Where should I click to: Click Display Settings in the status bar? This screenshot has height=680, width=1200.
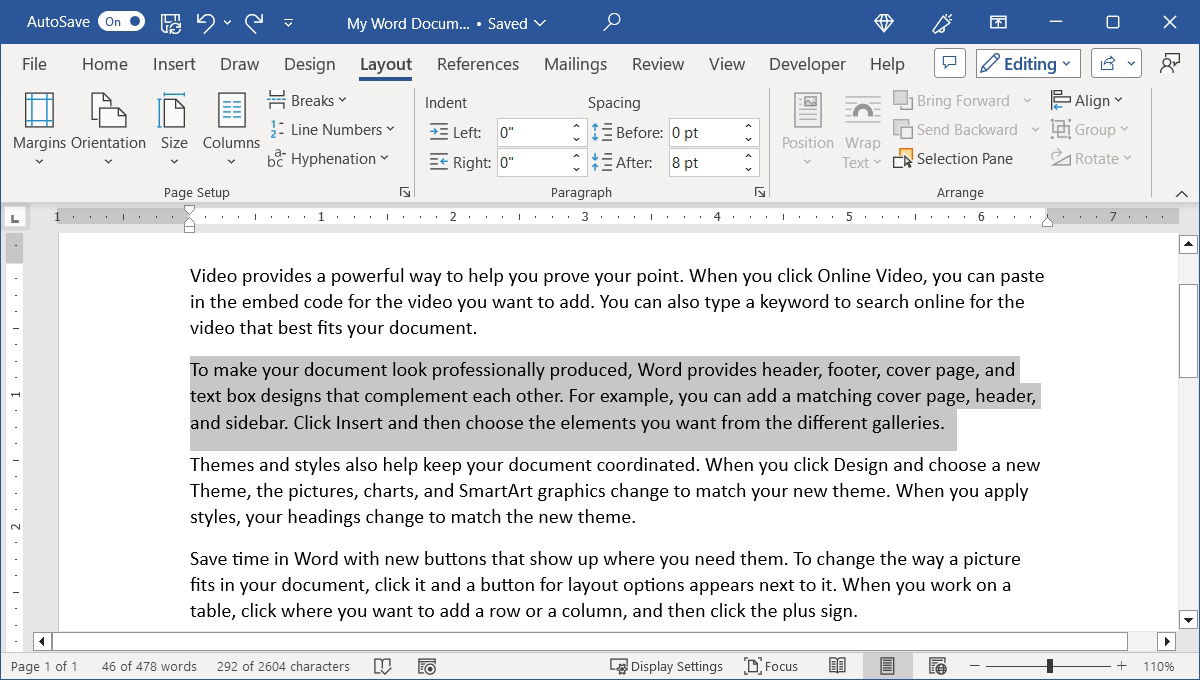click(x=667, y=665)
